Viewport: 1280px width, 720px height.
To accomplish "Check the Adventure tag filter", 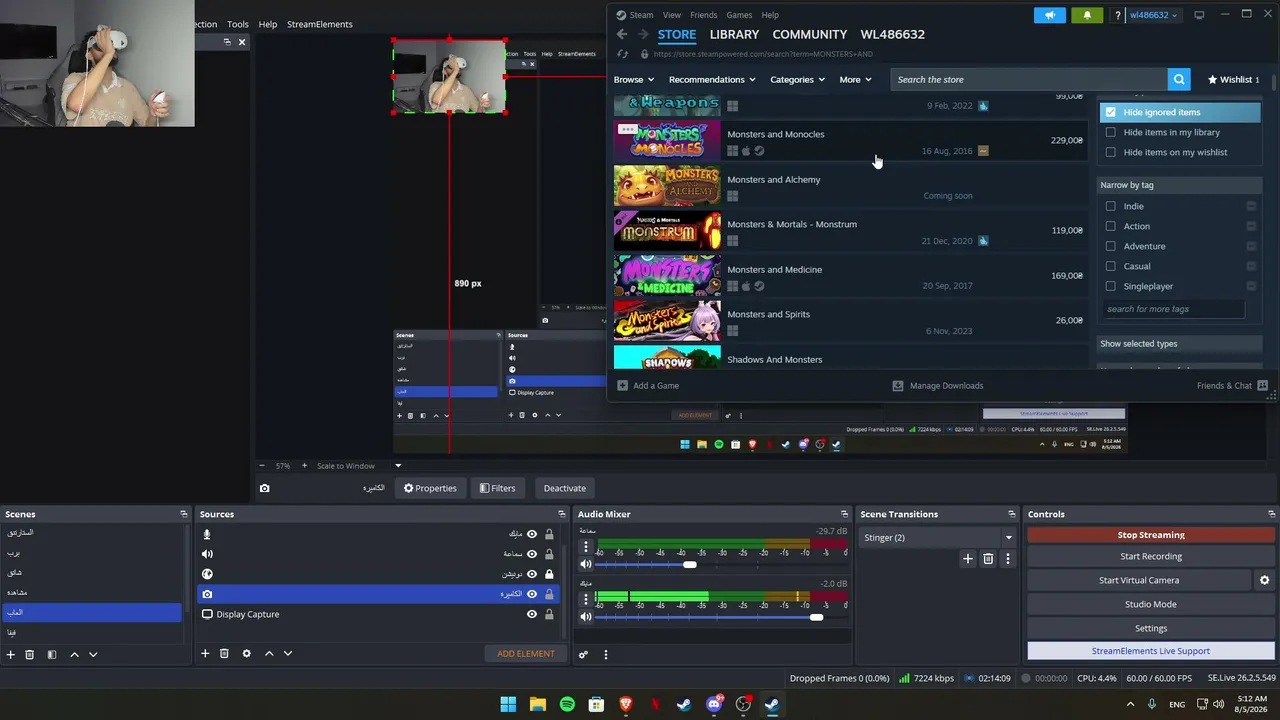I will [x=1110, y=246].
